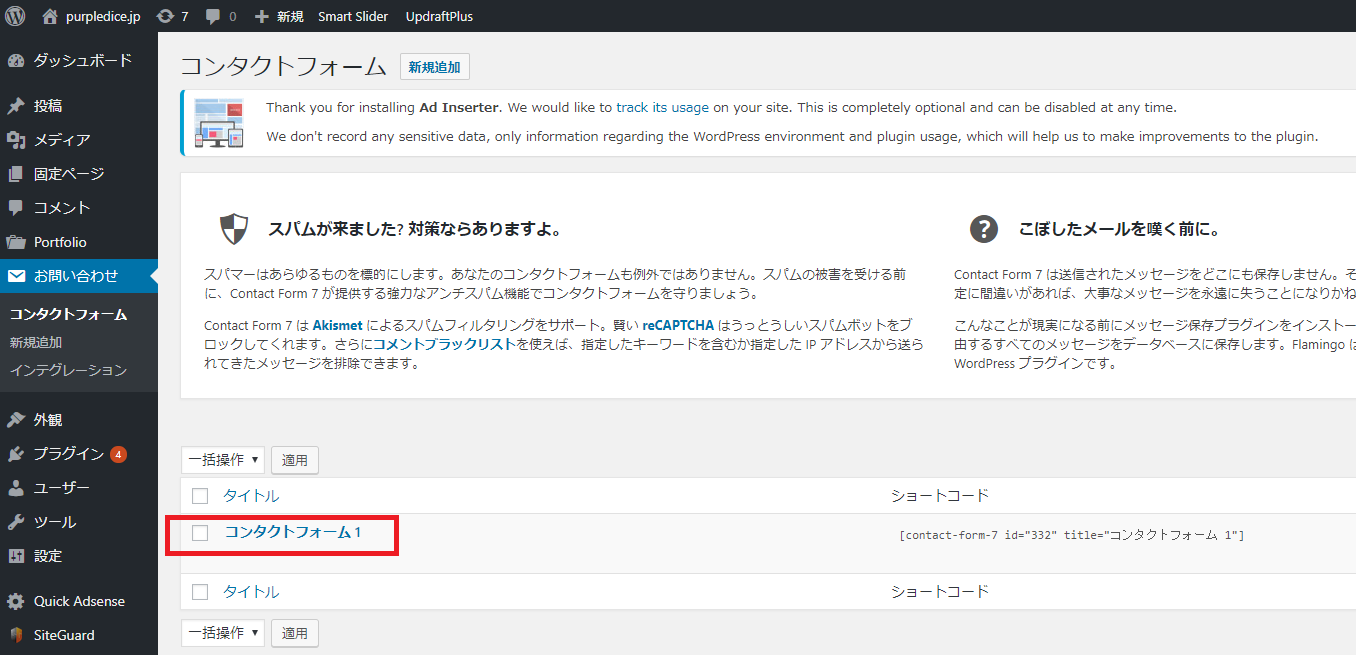Click the 'track its usage' link
The image size is (1356, 655).
coord(662,108)
